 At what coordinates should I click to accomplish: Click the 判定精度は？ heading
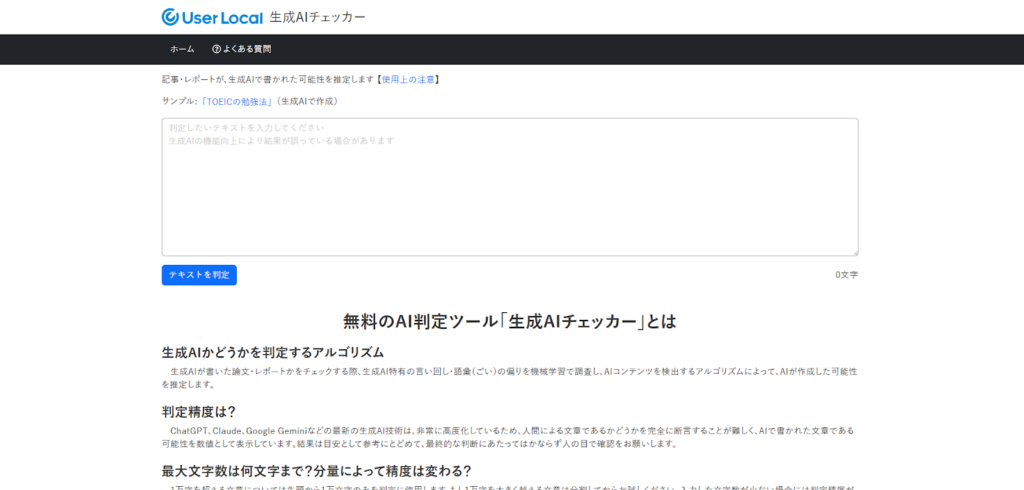(x=199, y=411)
